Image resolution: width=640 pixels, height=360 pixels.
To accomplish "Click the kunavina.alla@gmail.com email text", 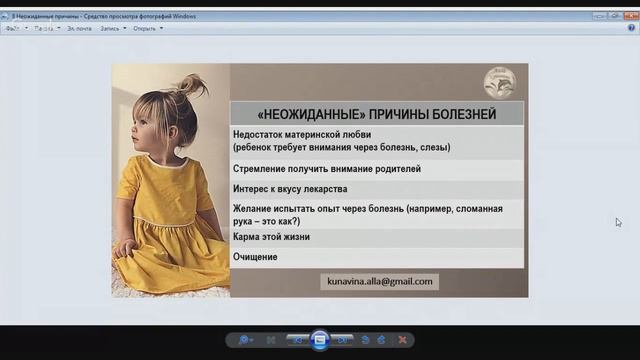I will tap(380, 282).
